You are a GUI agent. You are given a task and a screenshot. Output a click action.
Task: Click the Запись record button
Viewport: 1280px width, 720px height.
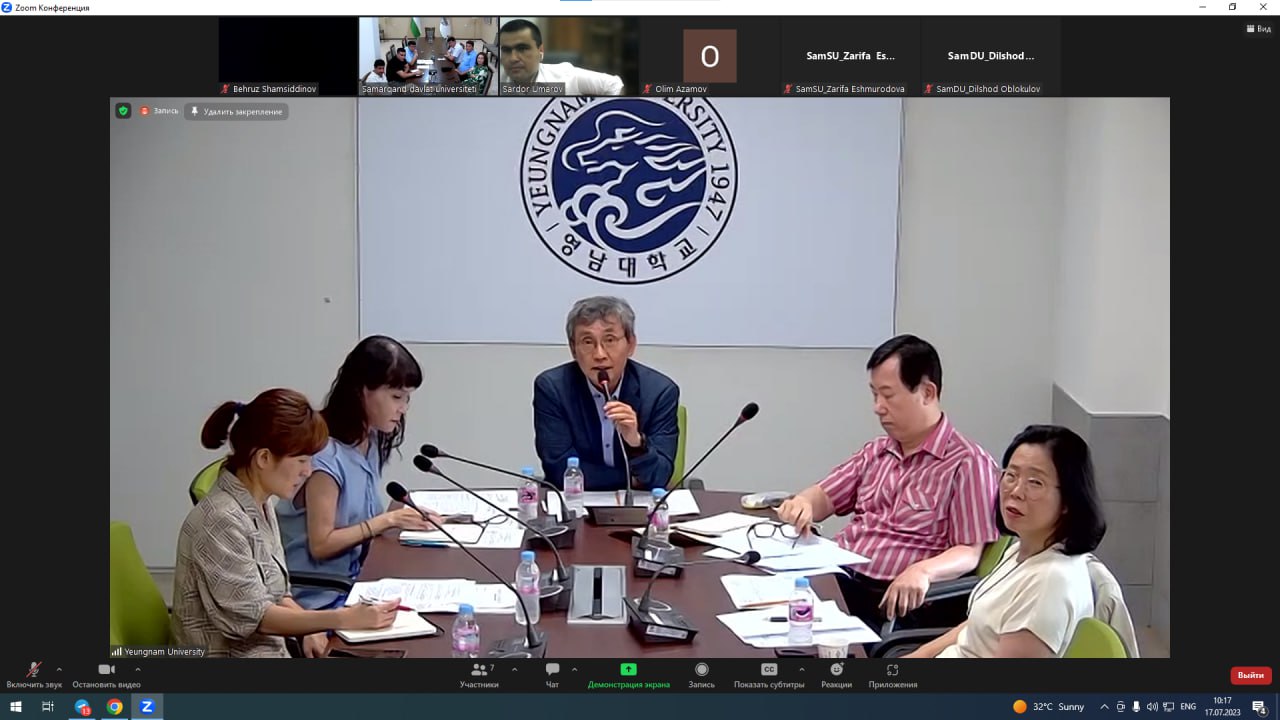701,675
